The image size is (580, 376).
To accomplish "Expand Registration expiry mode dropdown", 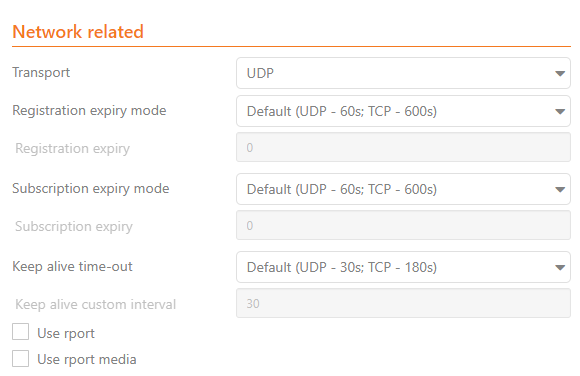I will point(403,111).
